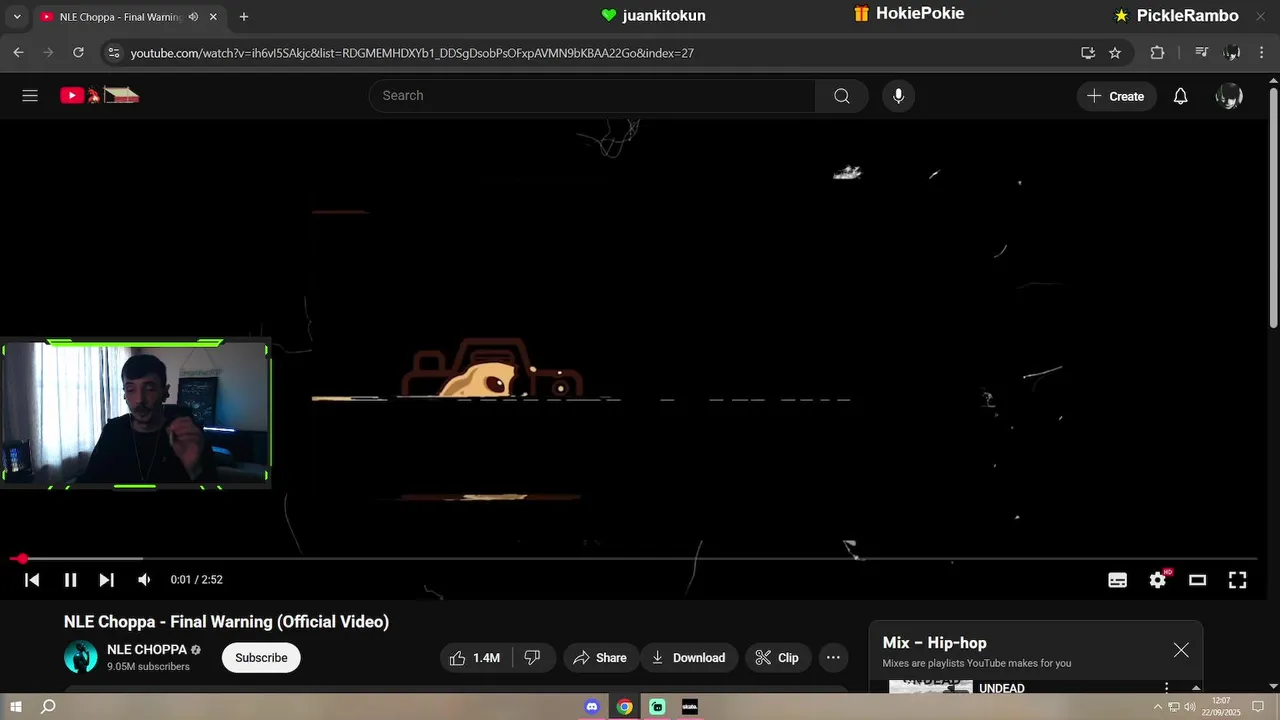
Task: Select the URL in address bar
Action: [x=412, y=53]
